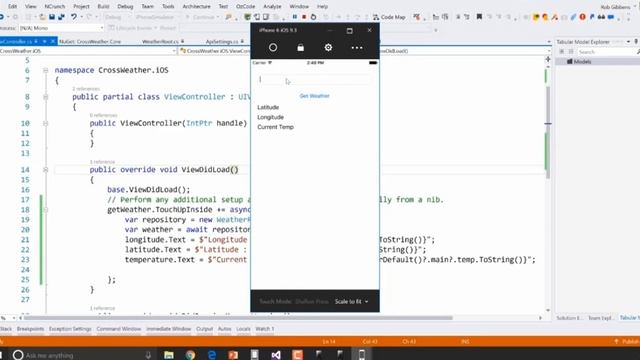640x360 pixels.
Task: Click the iPhone simulator taskbar icon
Action: click(362, 355)
